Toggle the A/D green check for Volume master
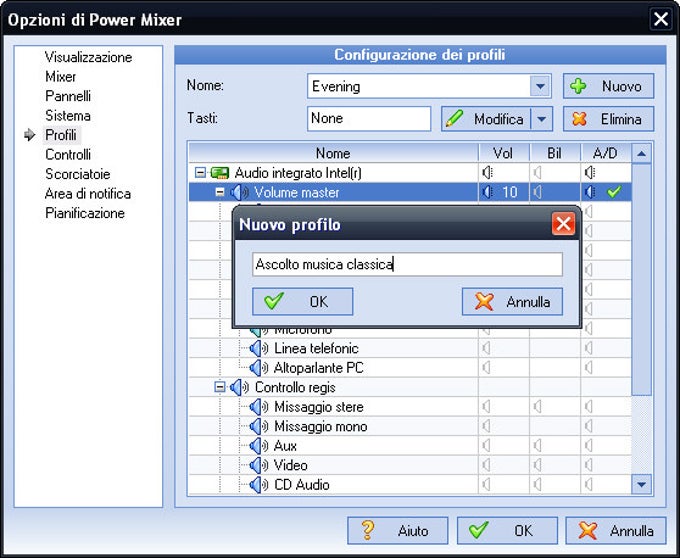 [614, 192]
